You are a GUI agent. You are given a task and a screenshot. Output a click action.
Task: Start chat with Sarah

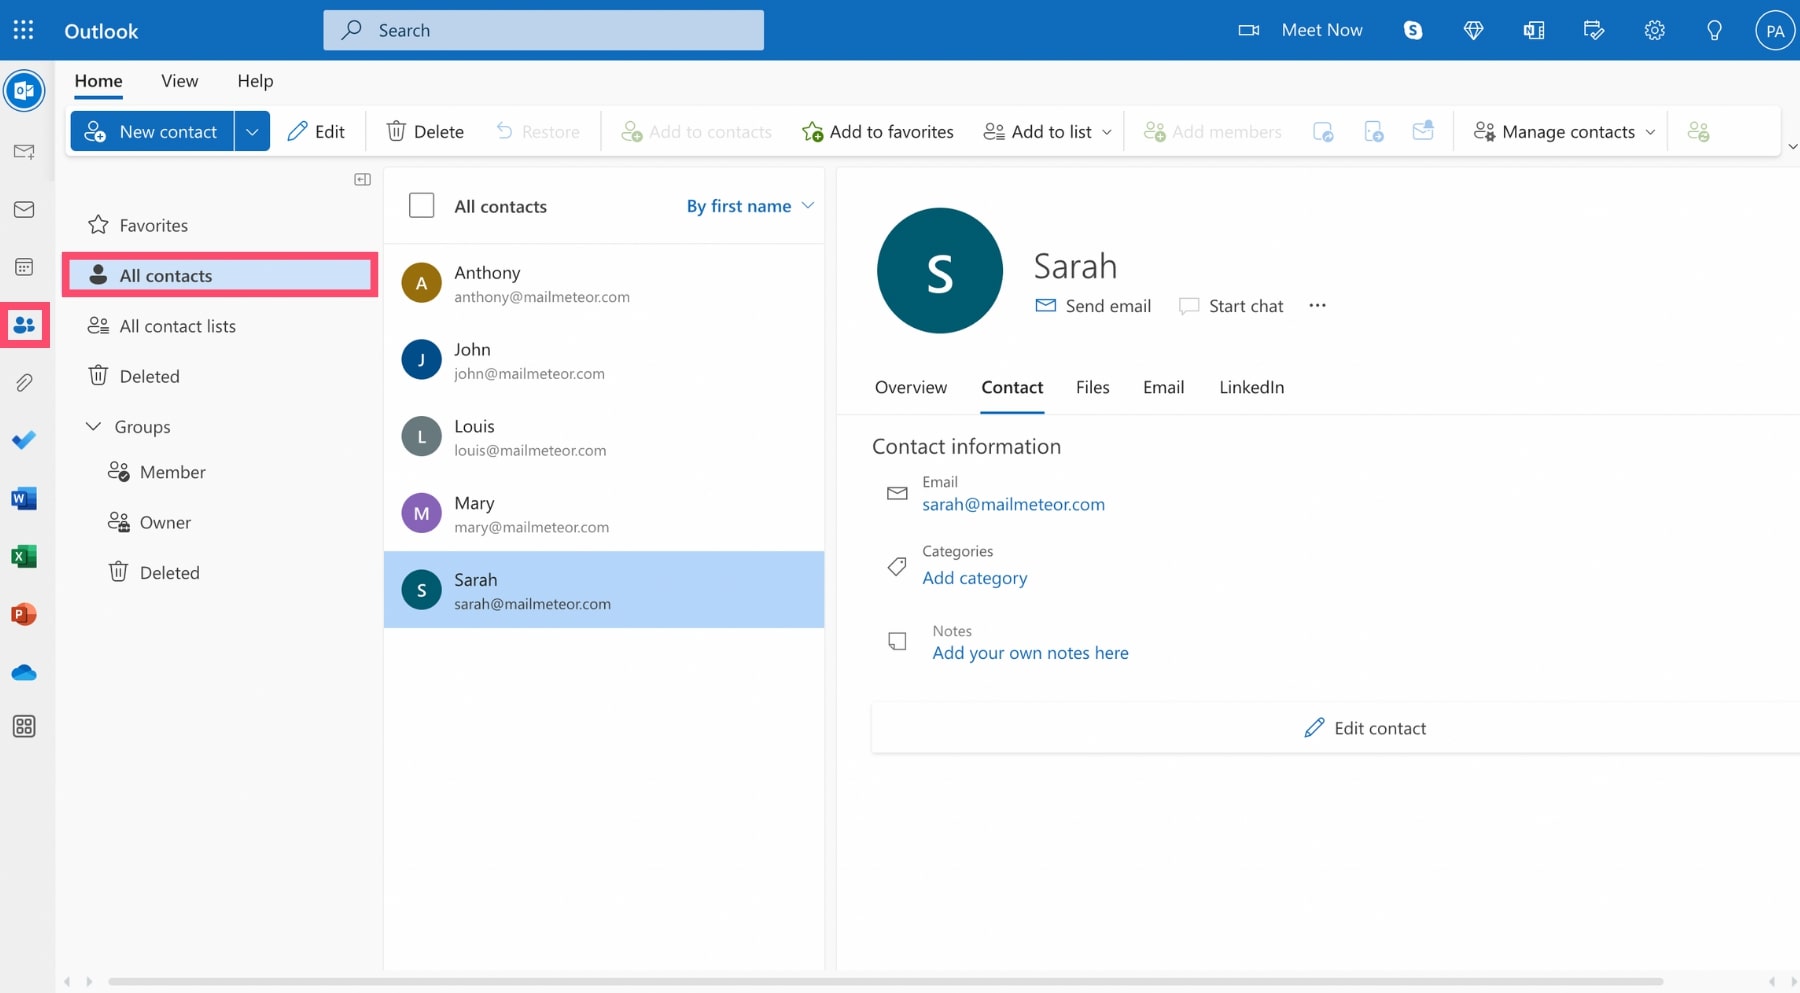[x=1231, y=306]
